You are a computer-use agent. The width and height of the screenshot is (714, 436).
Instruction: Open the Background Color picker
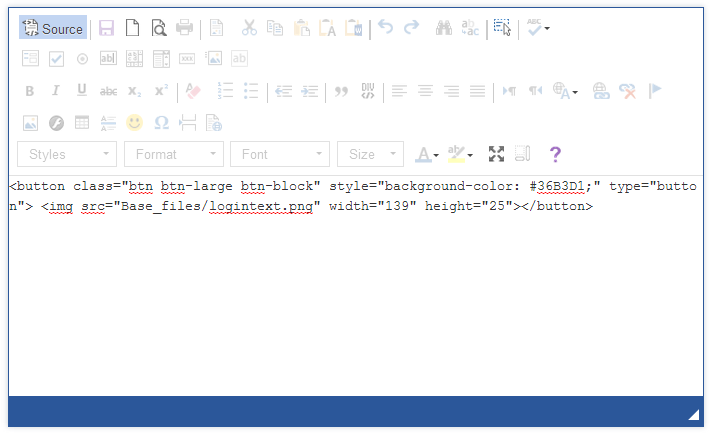click(460, 154)
